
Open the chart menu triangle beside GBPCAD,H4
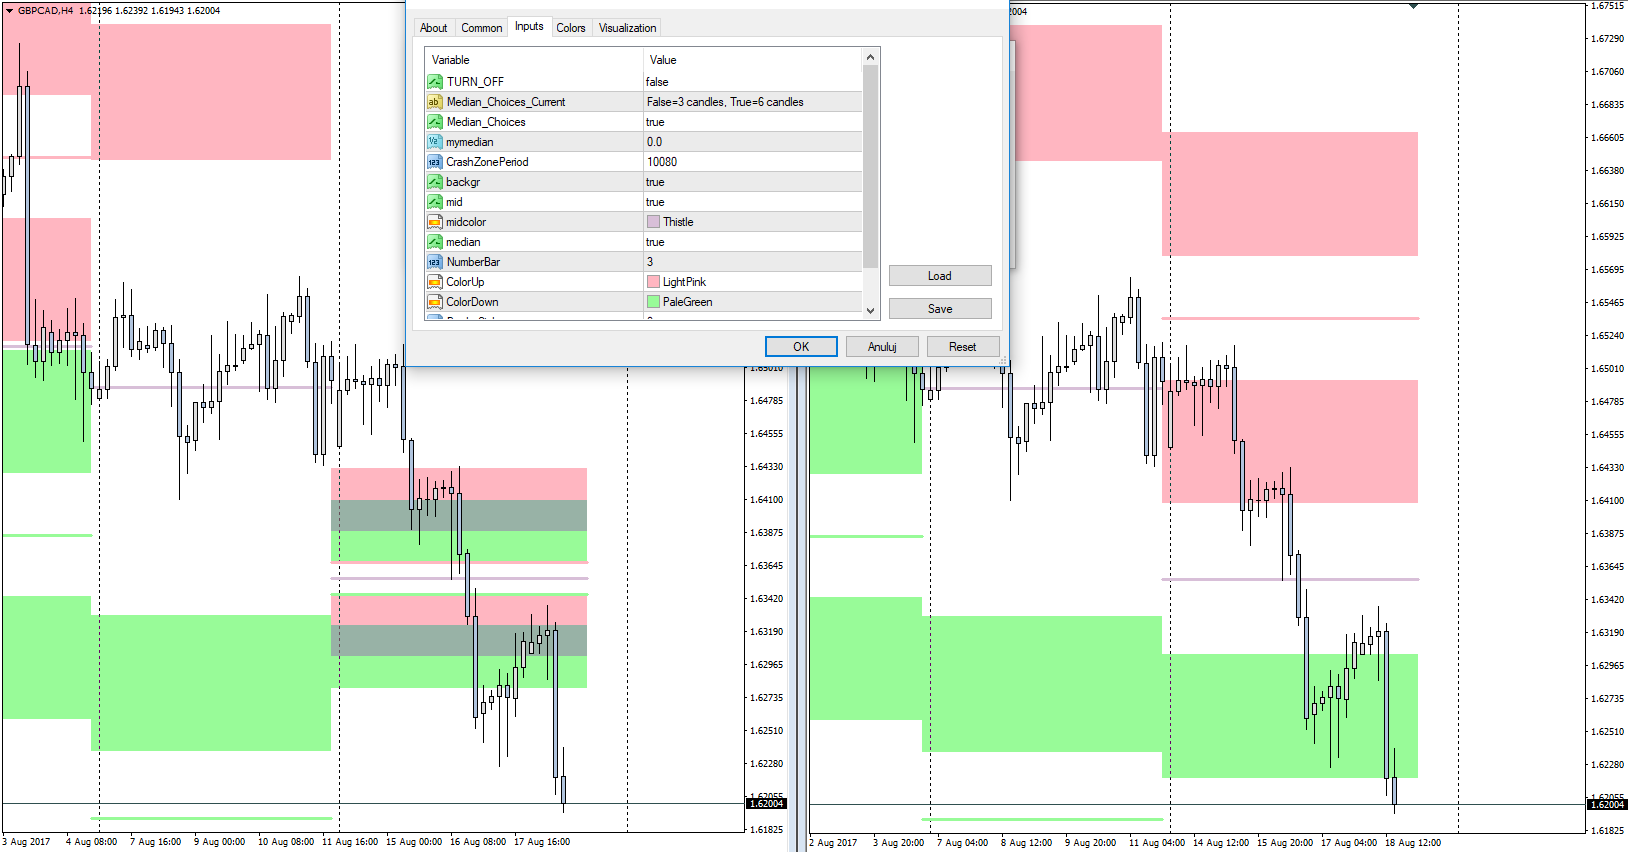[x=9, y=11]
